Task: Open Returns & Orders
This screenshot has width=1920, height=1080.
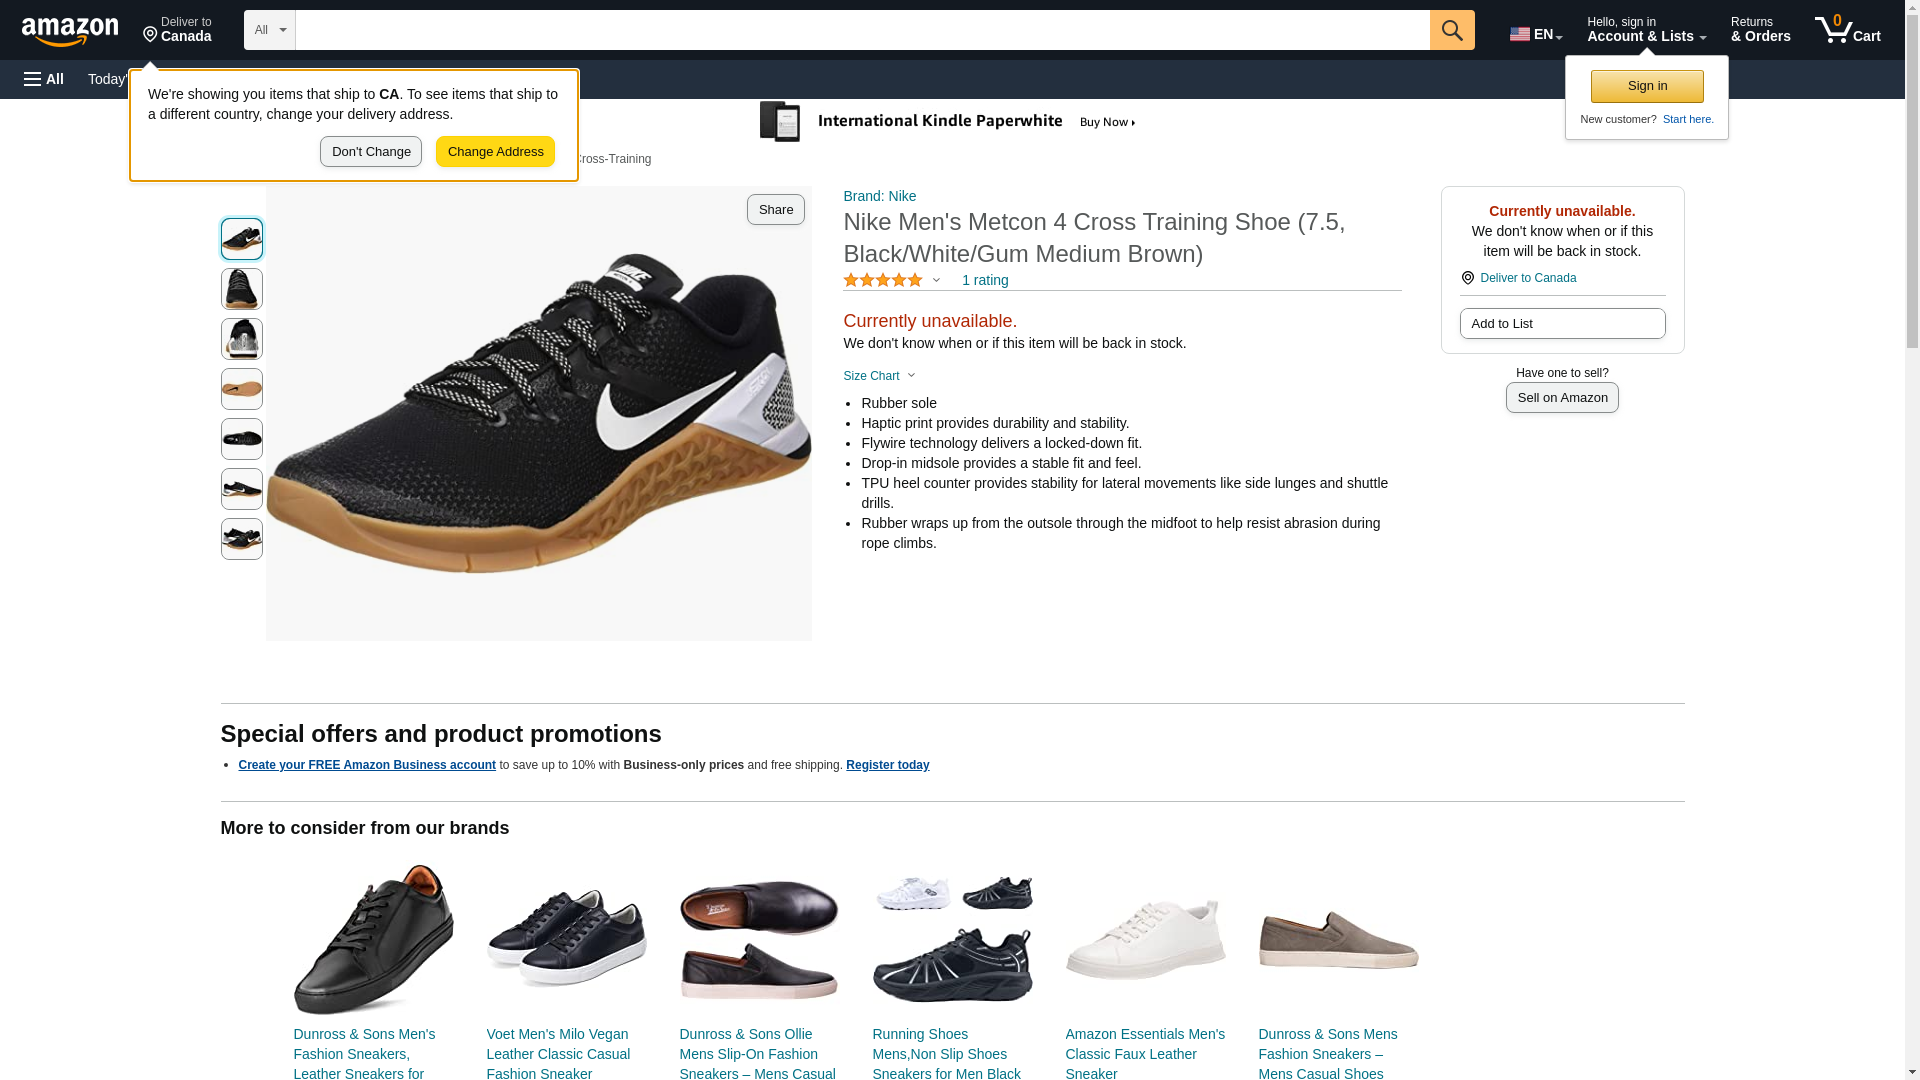Action: pos(1760,30)
